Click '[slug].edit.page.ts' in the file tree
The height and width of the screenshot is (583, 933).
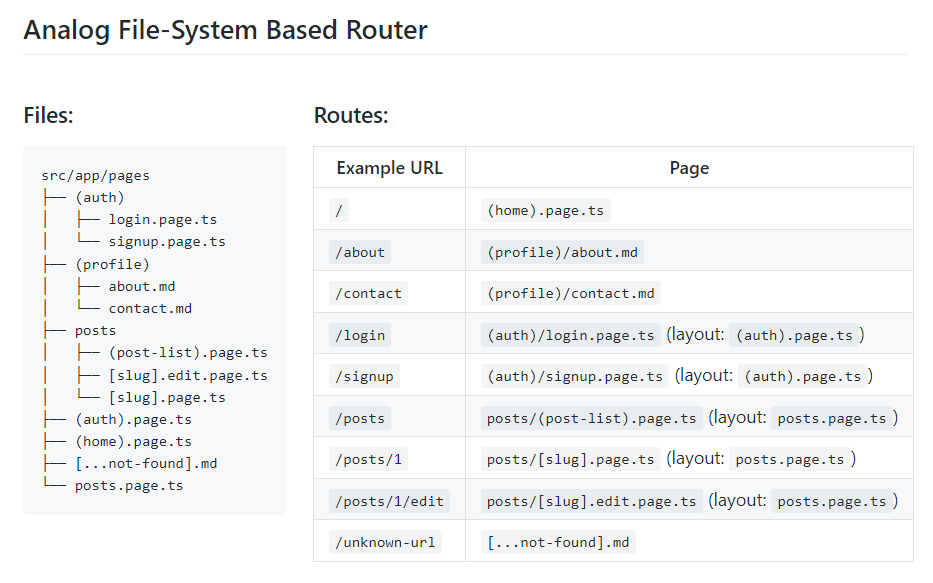tap(188, 375)
